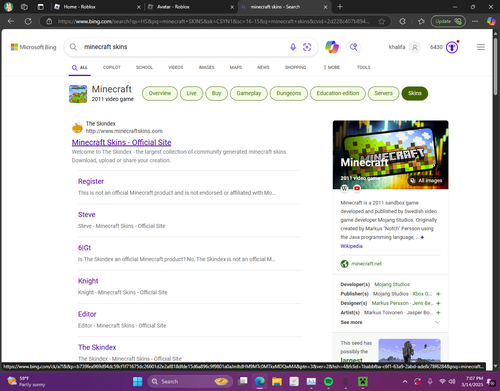Expand the Designer(s) list

coord(438,303)
